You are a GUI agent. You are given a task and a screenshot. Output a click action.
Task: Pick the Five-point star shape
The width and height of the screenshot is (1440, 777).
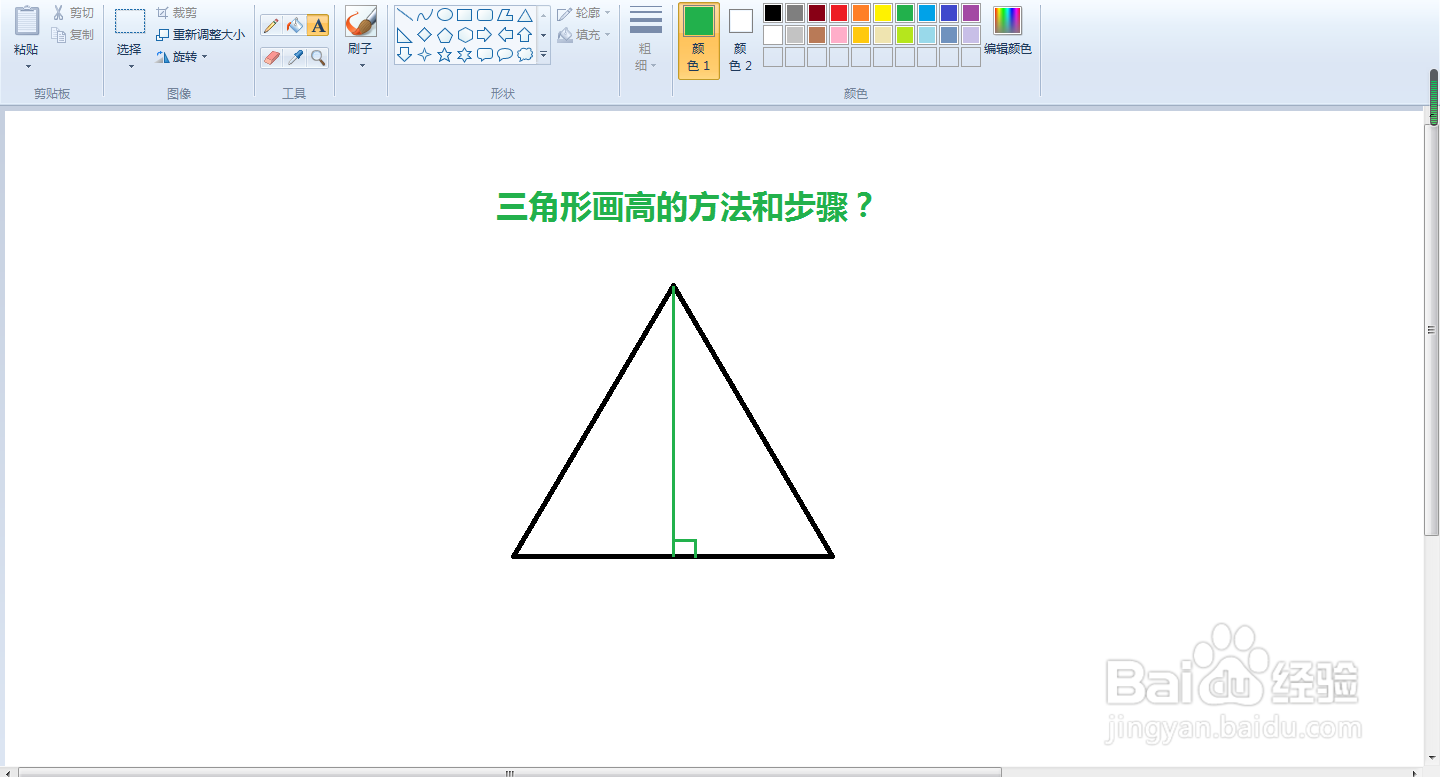coord(444,55)
